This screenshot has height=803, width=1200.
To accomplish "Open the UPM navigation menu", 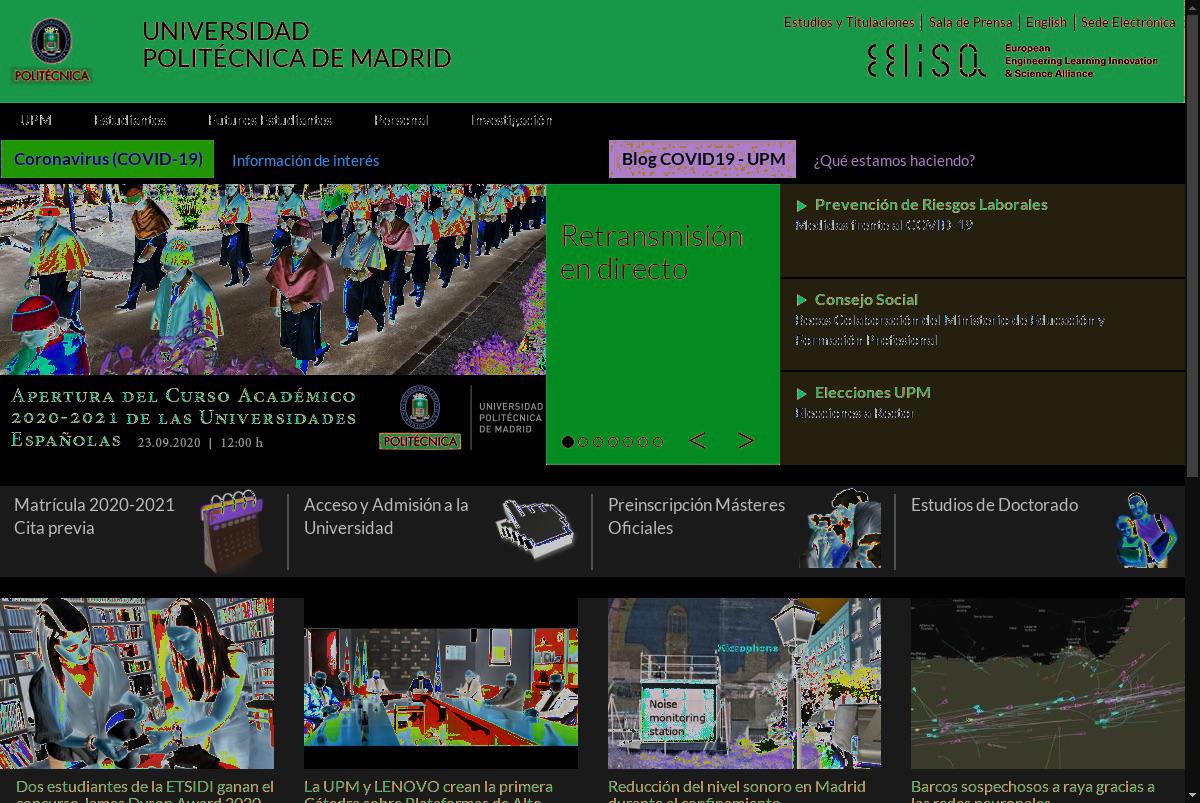I will tap(36, 120).
